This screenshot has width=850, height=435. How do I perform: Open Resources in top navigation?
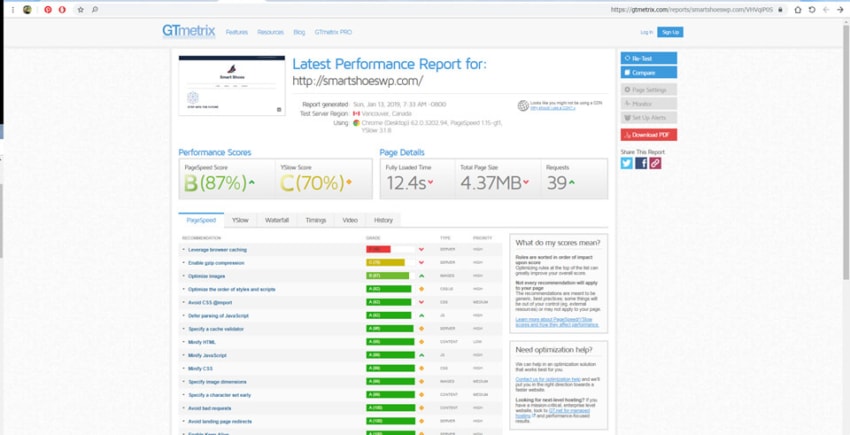(271, 33)
